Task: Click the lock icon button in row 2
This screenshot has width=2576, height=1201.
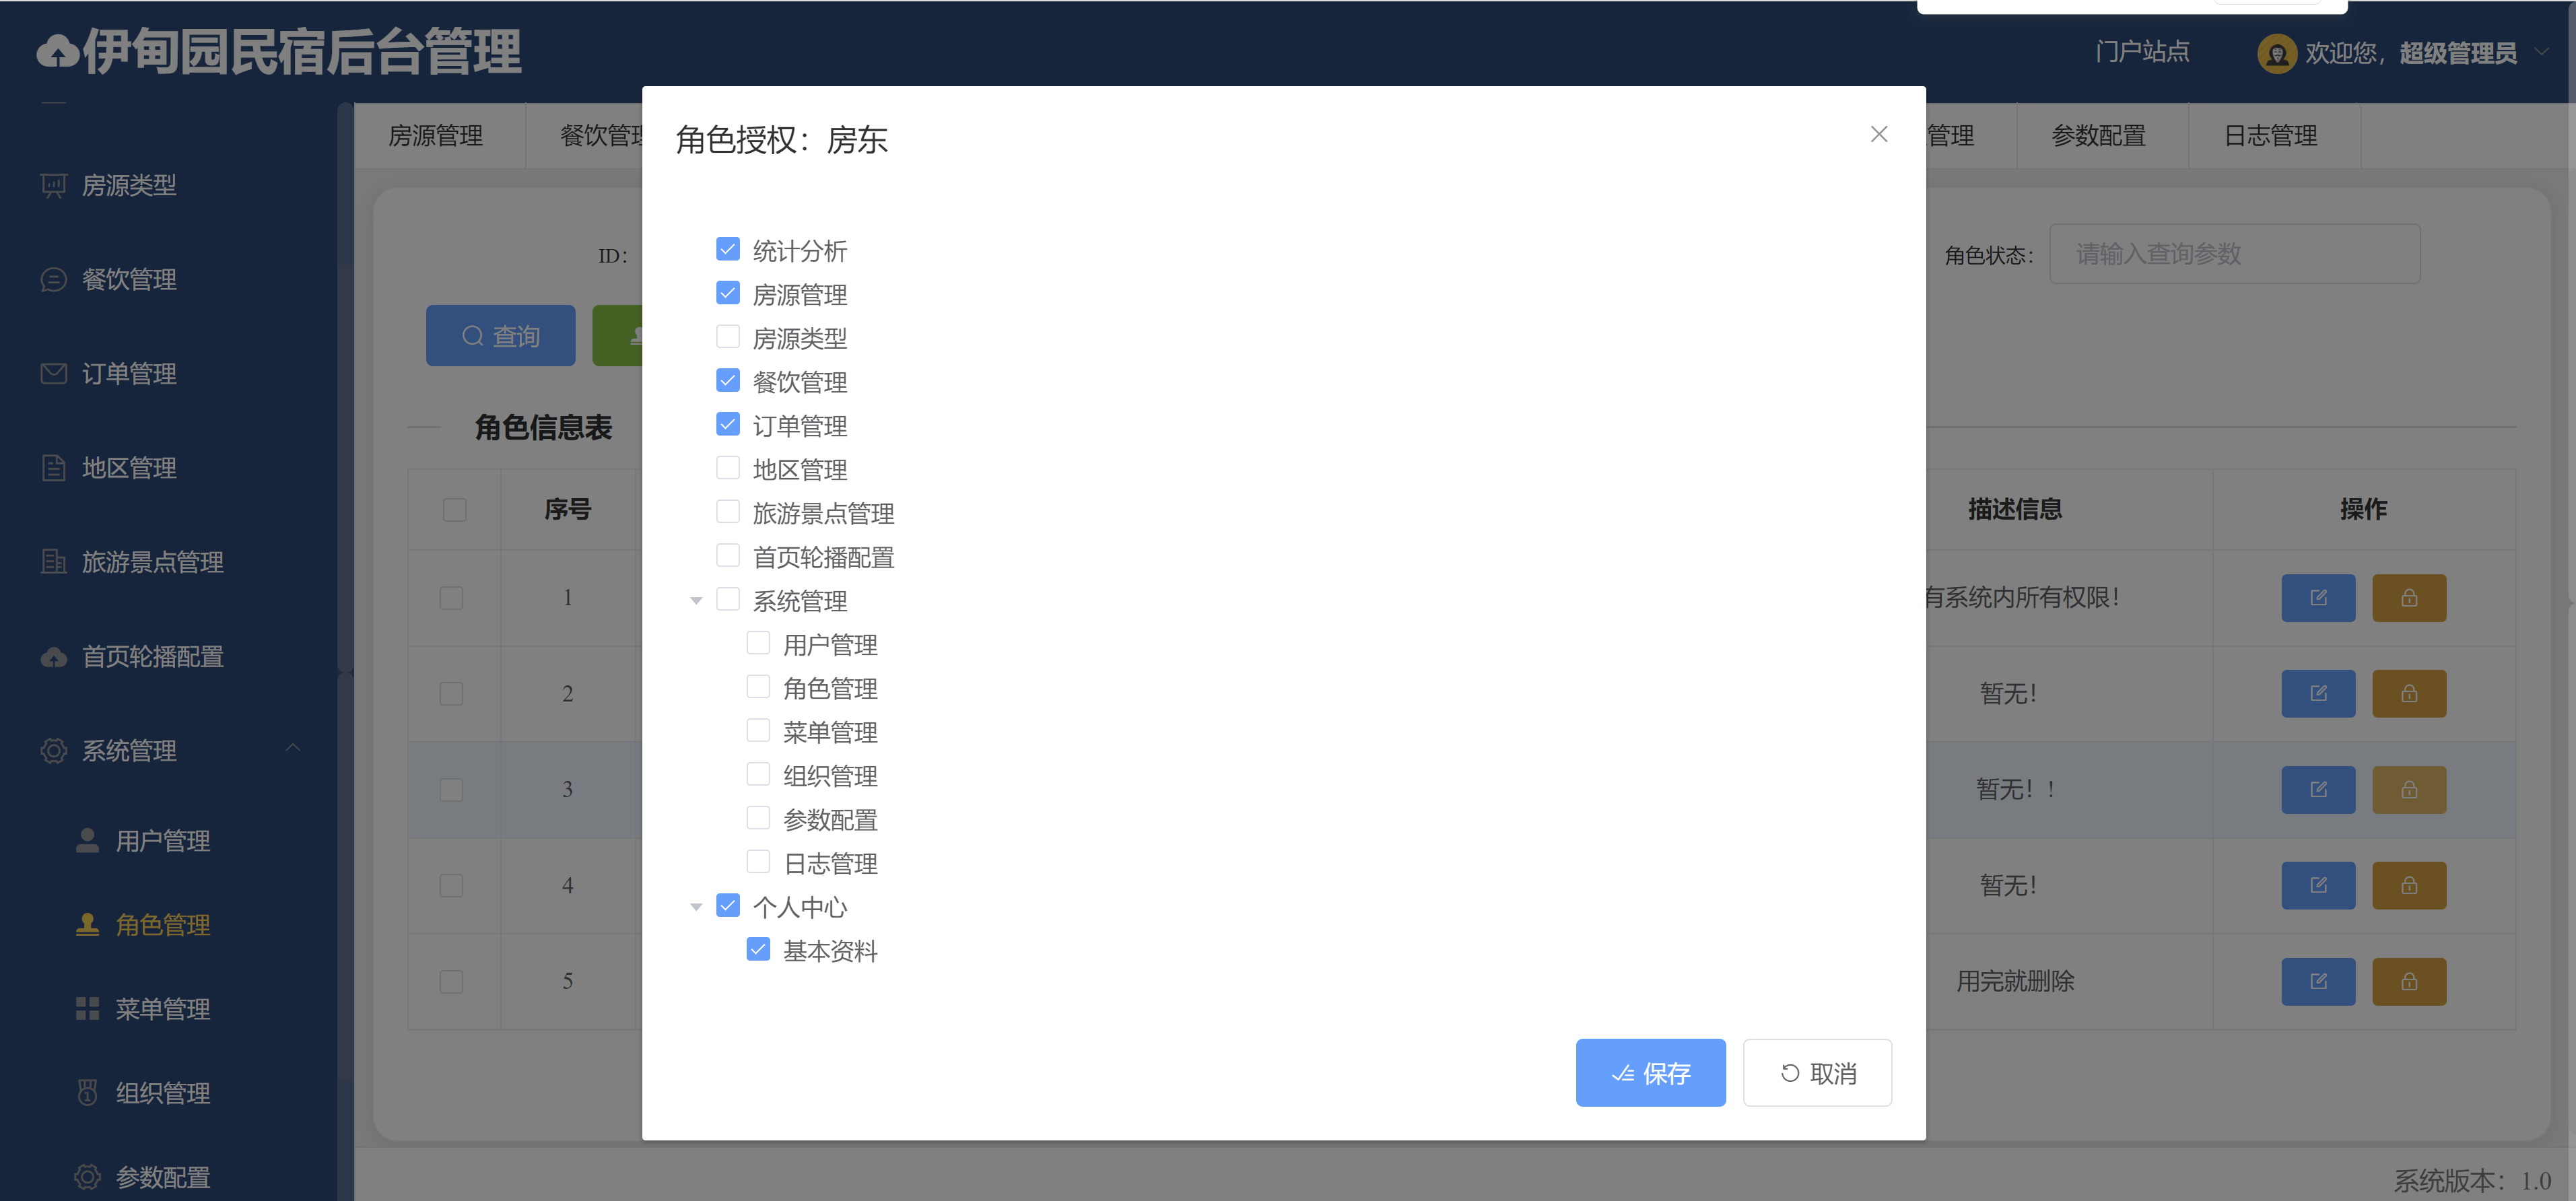Action: pos(2409,693)
